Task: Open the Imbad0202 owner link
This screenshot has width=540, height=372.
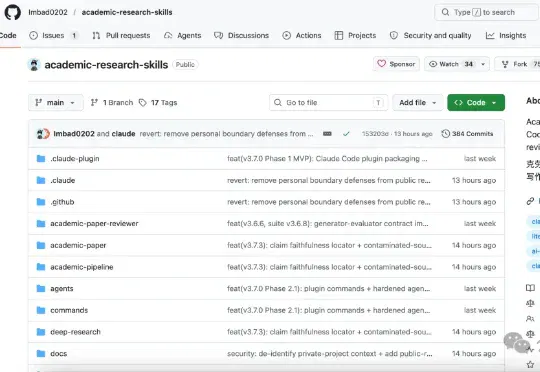Action: coord(48,12)
